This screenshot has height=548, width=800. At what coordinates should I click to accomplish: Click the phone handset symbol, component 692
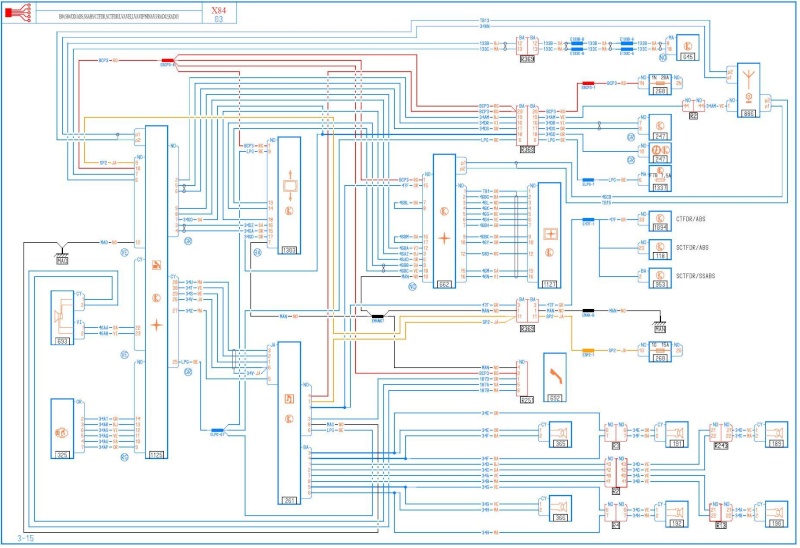[x=556, y=376]
